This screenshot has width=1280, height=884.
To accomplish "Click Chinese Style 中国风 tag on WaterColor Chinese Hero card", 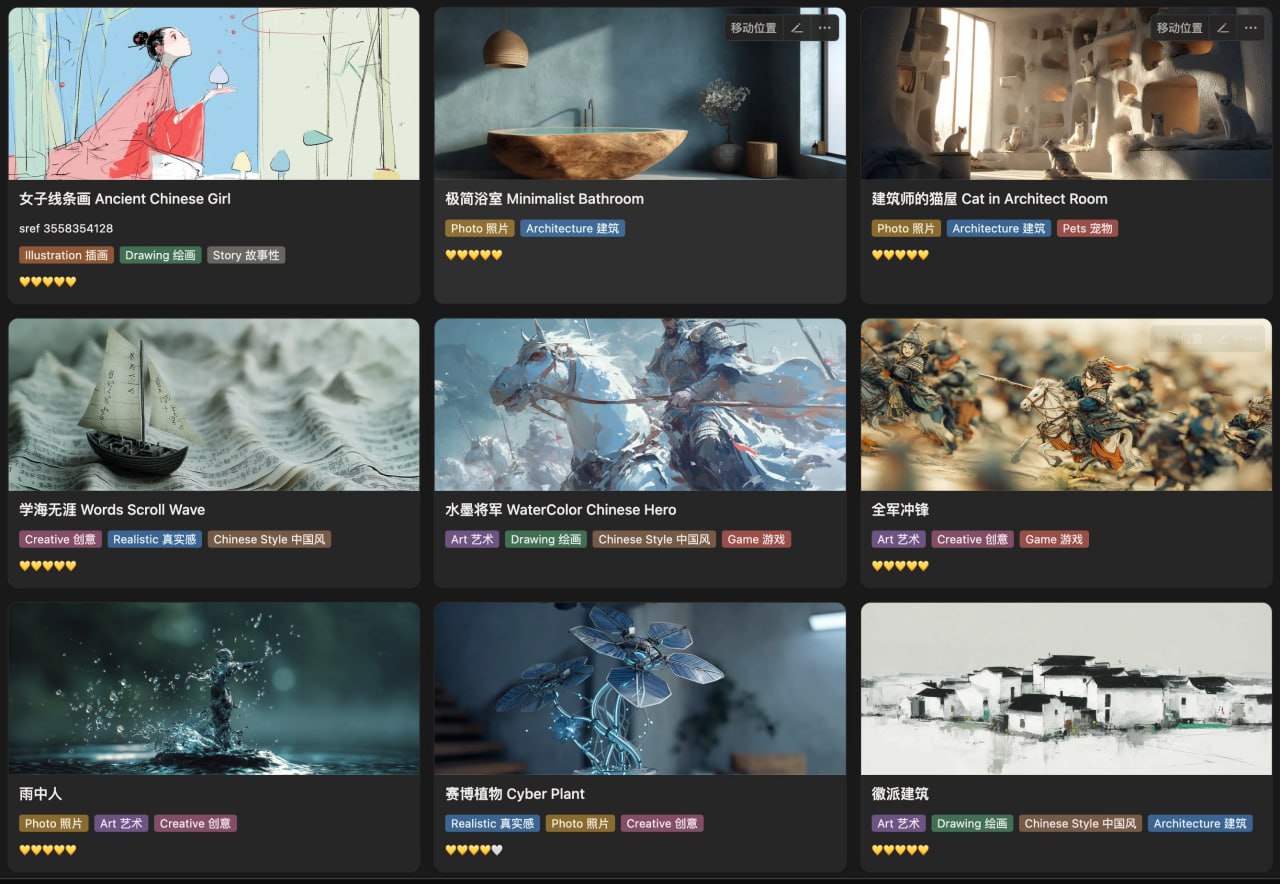I will 654,540.
